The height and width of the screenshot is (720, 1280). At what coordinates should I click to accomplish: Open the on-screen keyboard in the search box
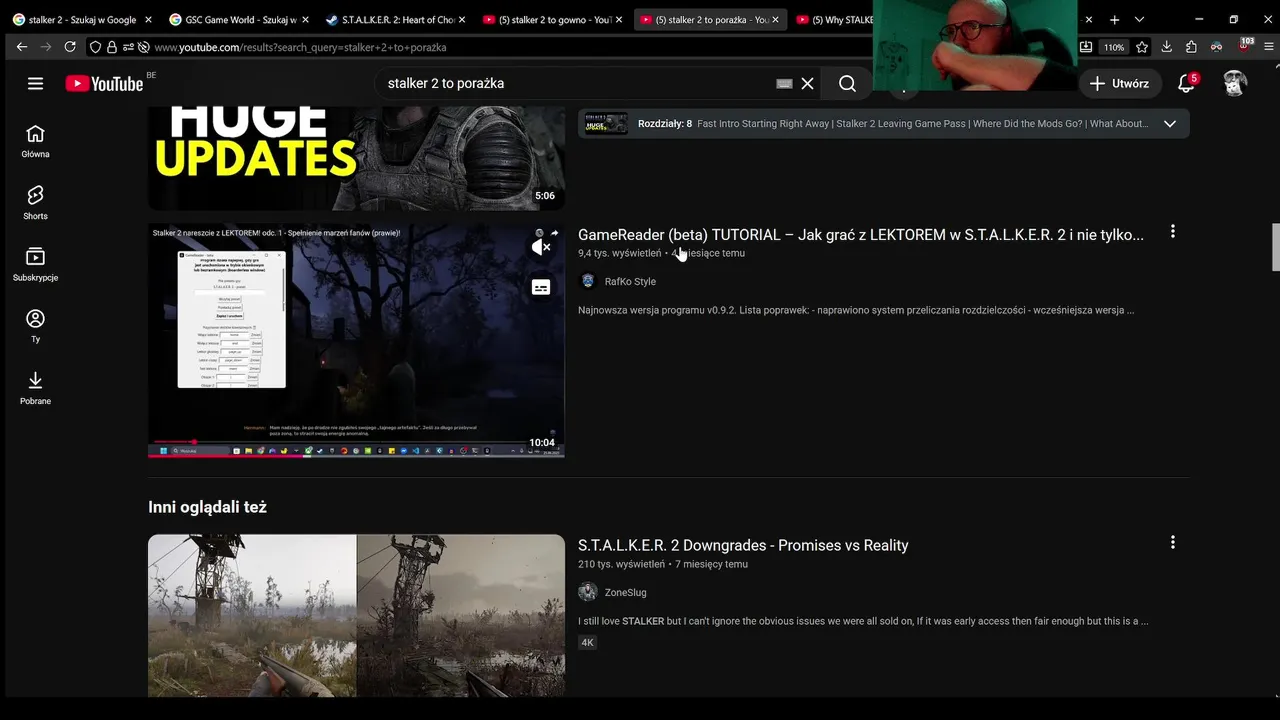tap(784, 83)
